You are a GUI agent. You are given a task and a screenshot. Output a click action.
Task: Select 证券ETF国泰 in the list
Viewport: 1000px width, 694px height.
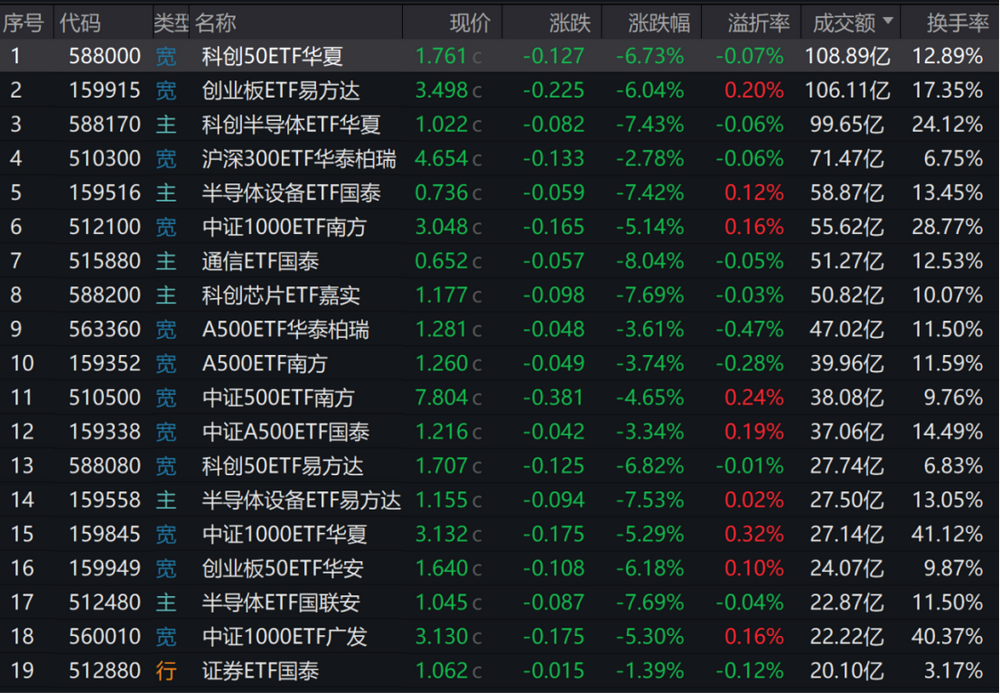[260, 671]
